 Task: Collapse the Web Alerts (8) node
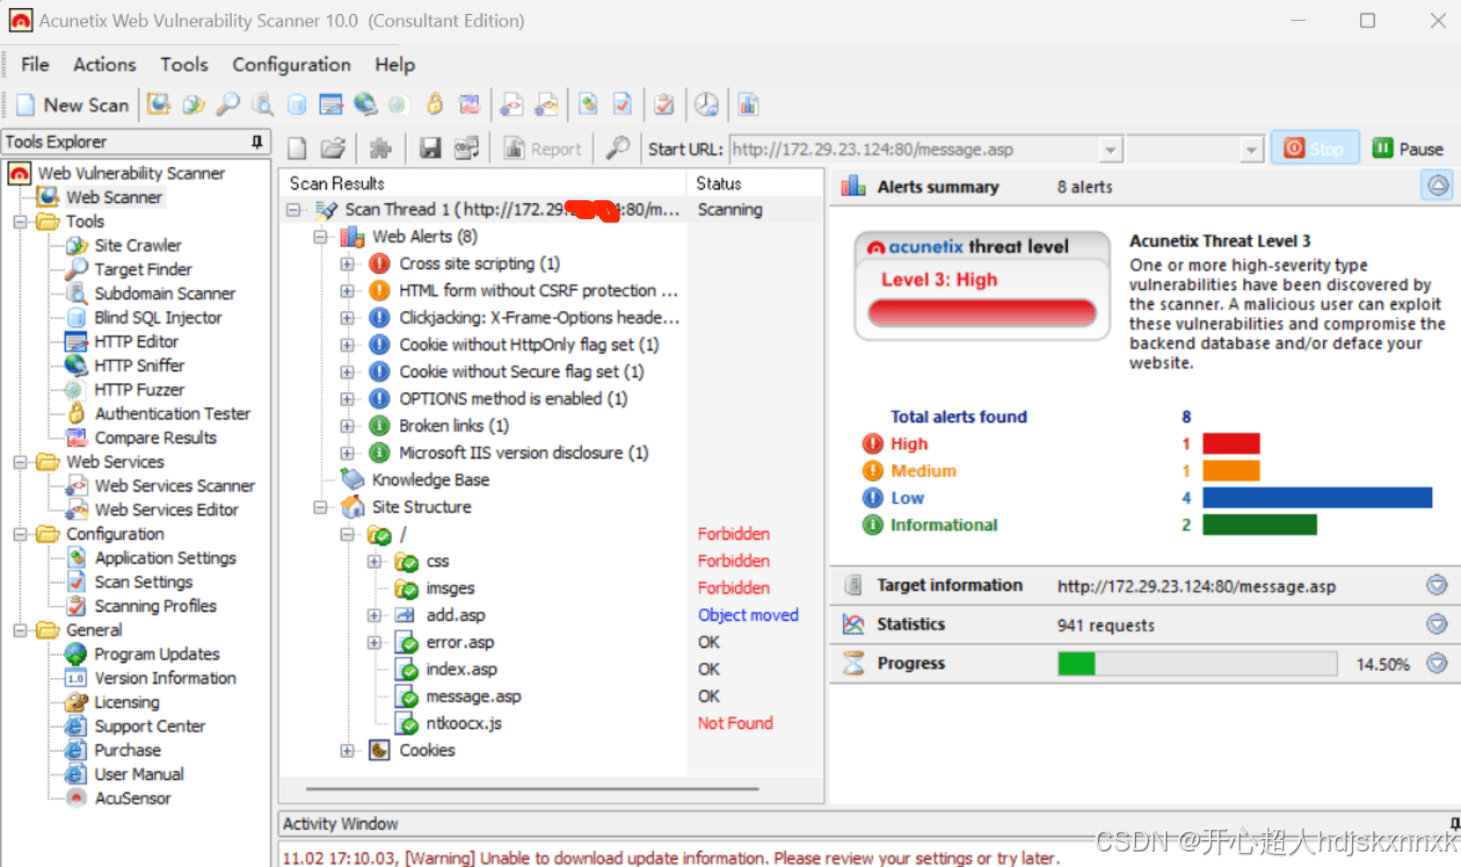[x=320, y=237]
